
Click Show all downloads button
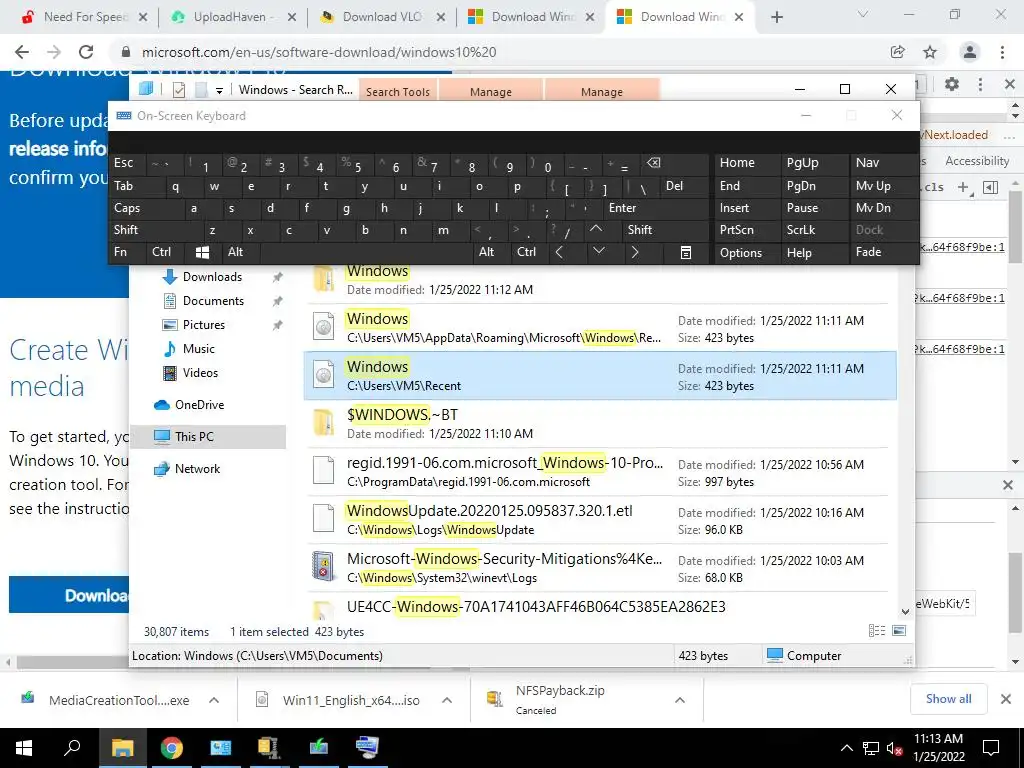tap(948, 699)
